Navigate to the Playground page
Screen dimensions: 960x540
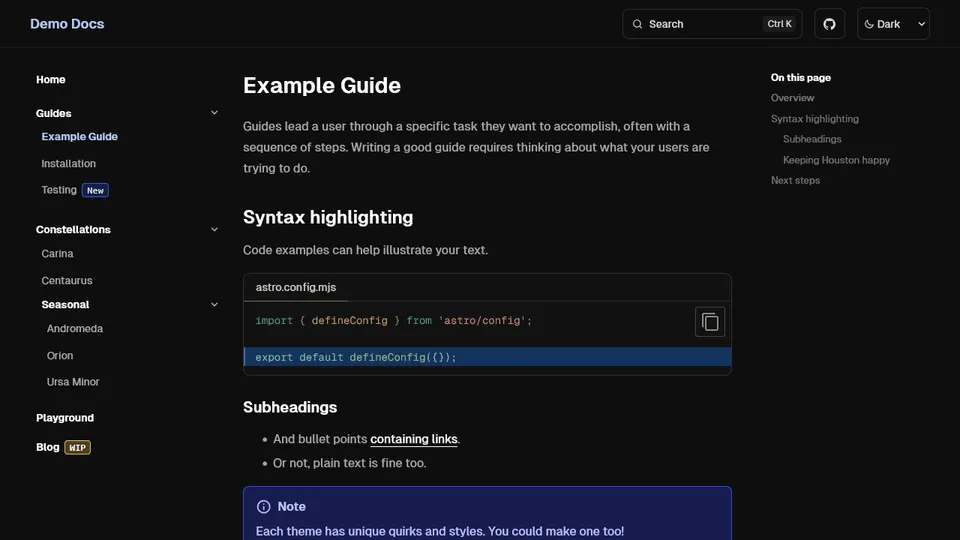click(x=65, y=418)
